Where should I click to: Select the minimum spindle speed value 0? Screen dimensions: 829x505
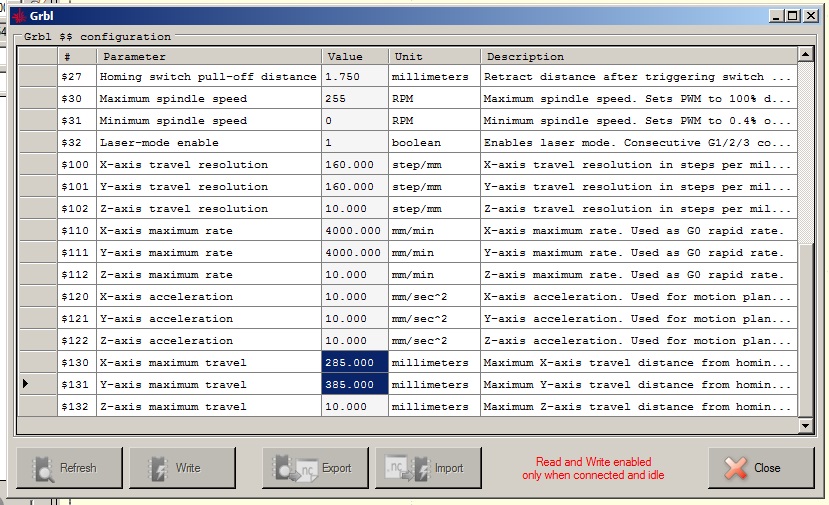tap(355, 121)
